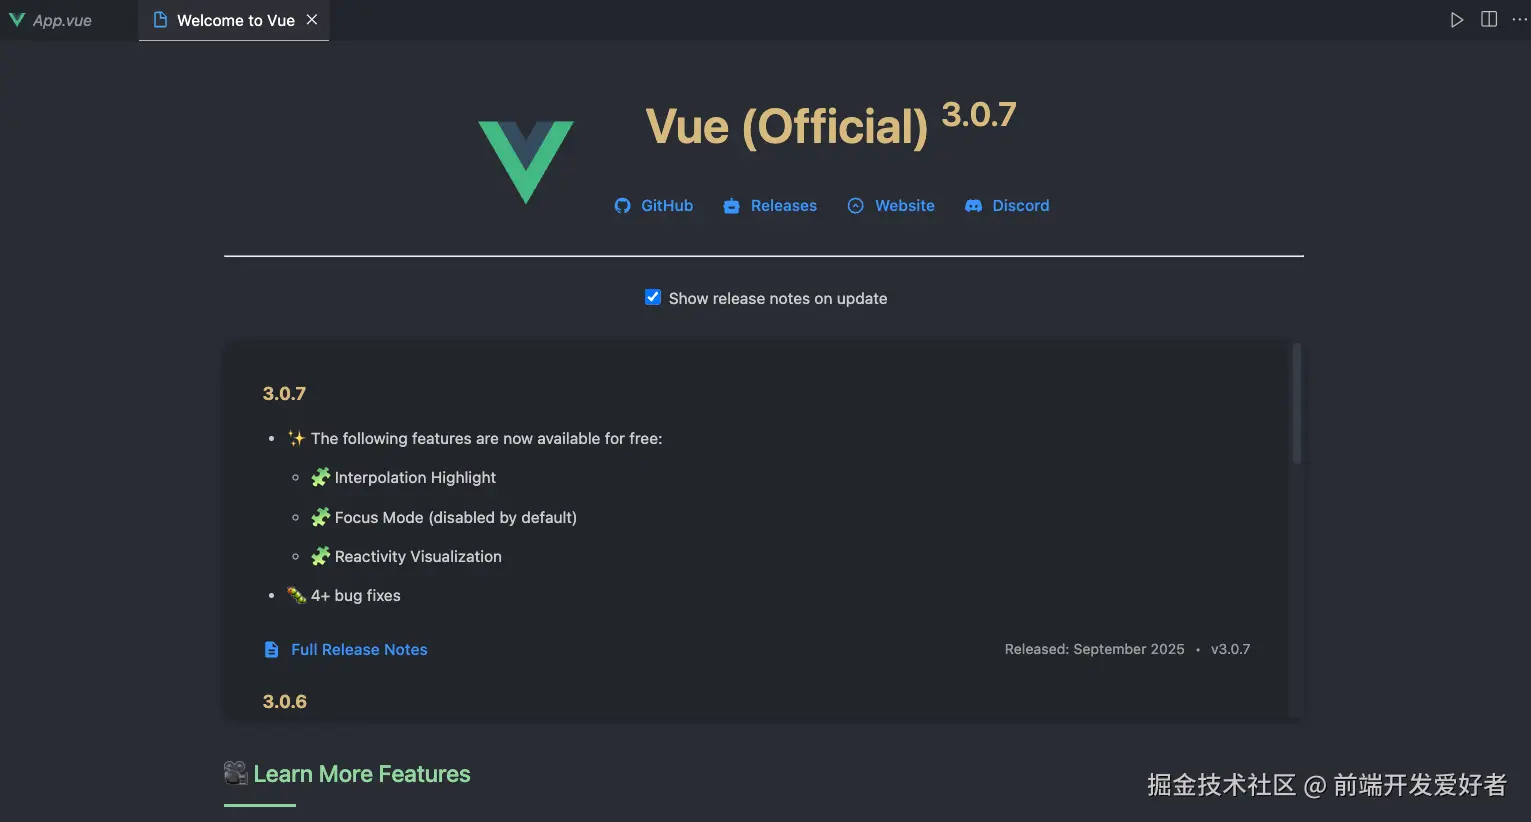Click the split editor icon
The image size is (1531, 822).
tap(1488, 20)
